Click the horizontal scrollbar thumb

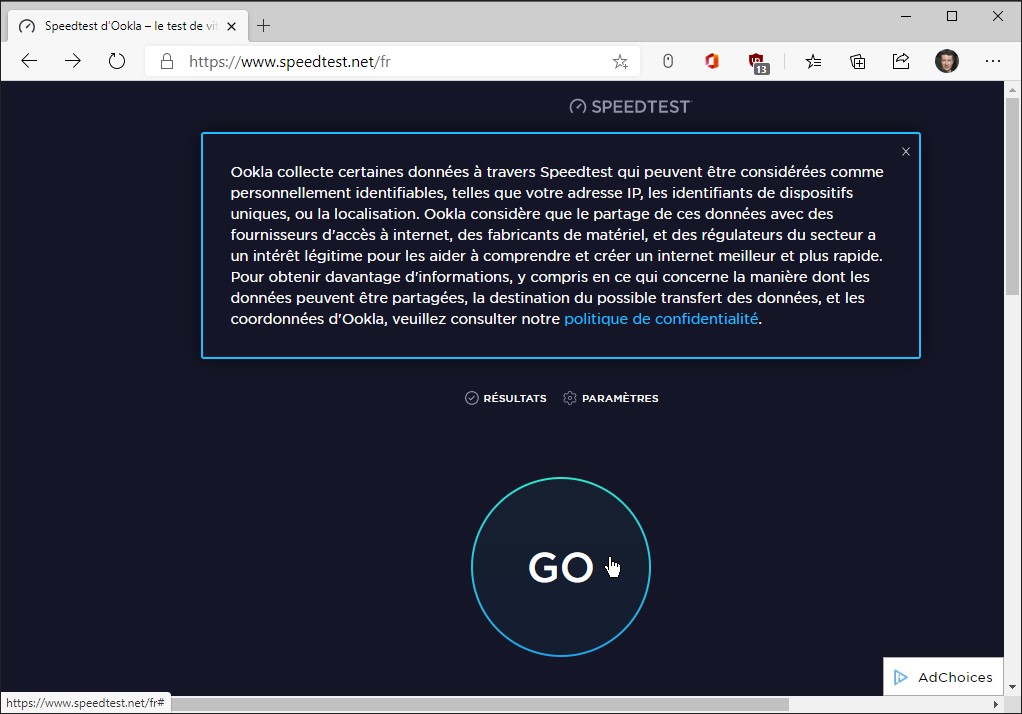coord(479,704)
